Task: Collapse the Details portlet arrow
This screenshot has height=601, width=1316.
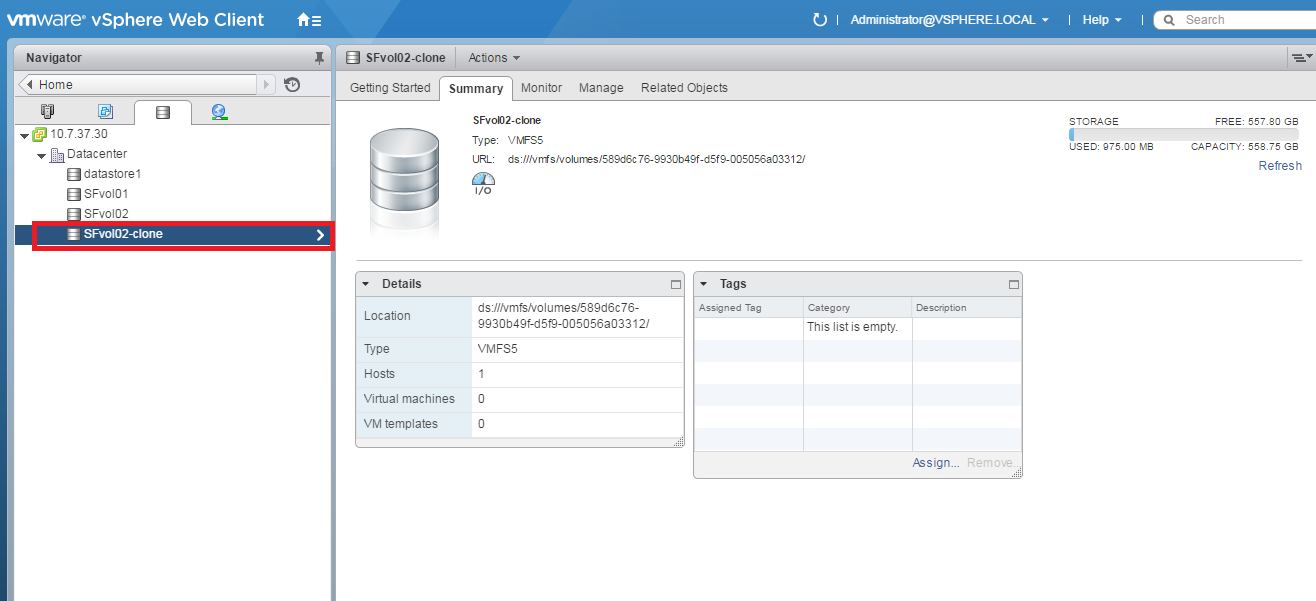Action: coord(366,284)
